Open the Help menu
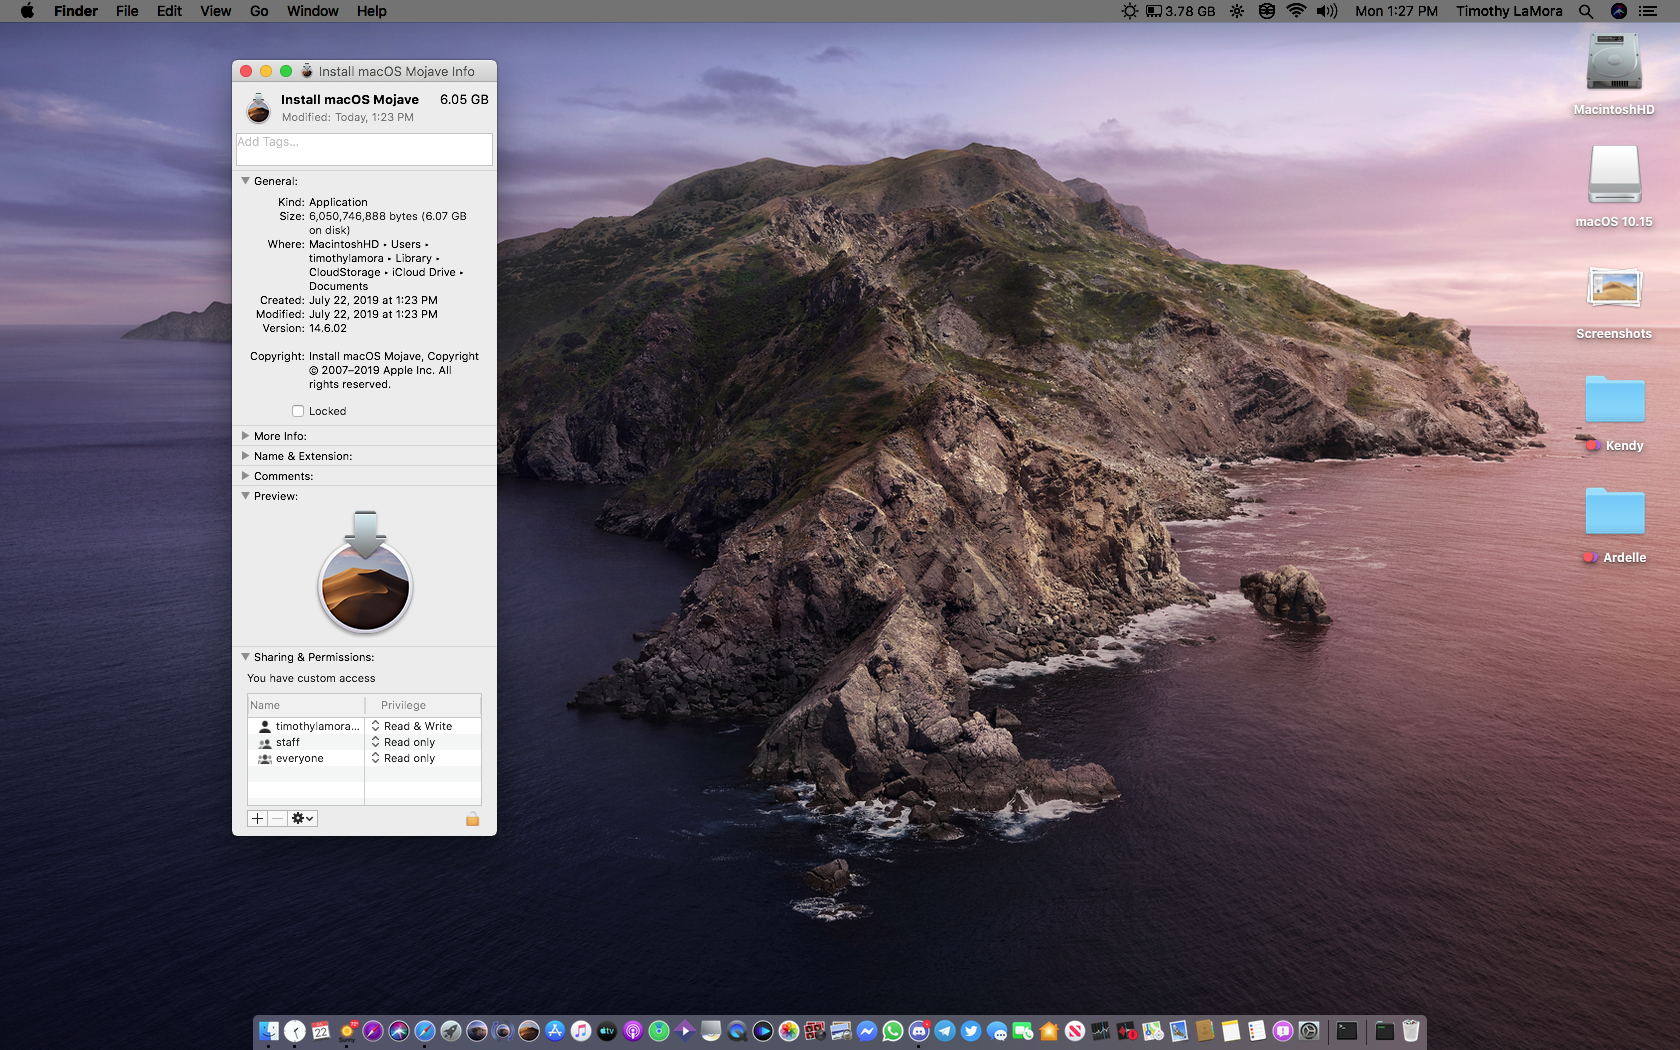The width and height of the screenshot is (1680, 1050). pyautogui.click(x=372, y=11)
